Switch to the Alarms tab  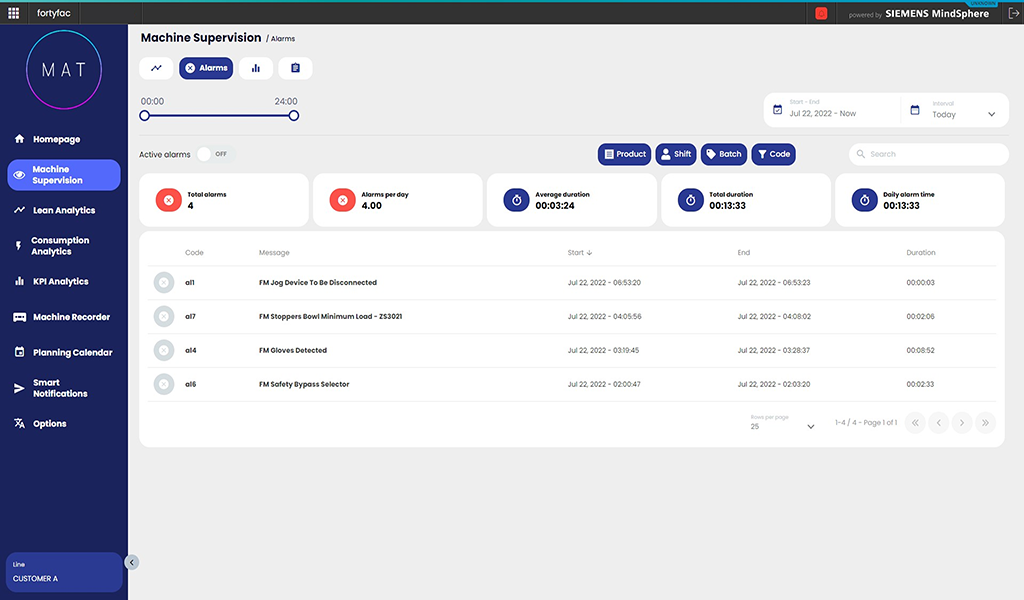click(206, 69)
